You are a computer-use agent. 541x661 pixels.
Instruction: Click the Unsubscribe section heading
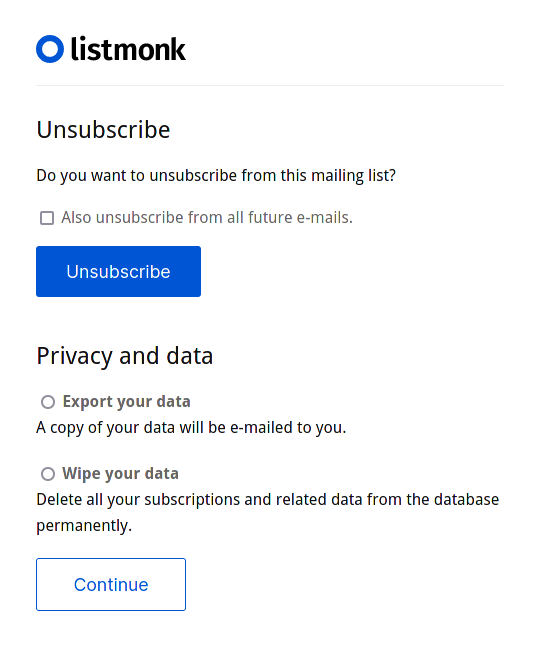click(103, 129)
